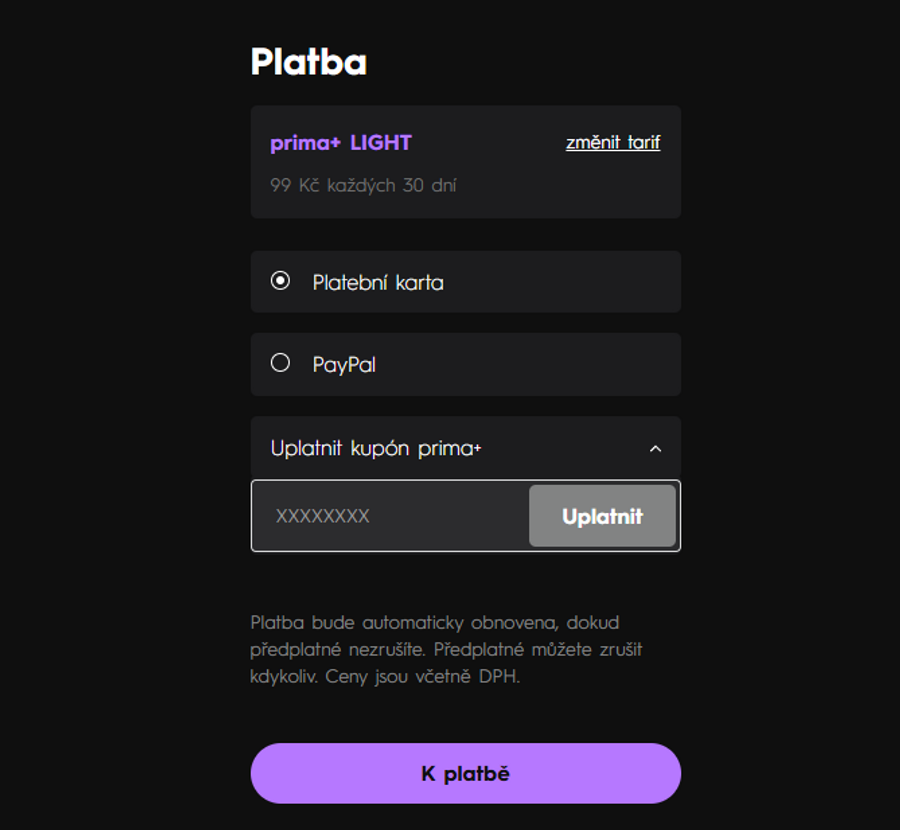This screenshot has width=900, height=830.
Task: Click the 'Platební karta' option label
Action: pyautogui.click(x=378, y=283)
